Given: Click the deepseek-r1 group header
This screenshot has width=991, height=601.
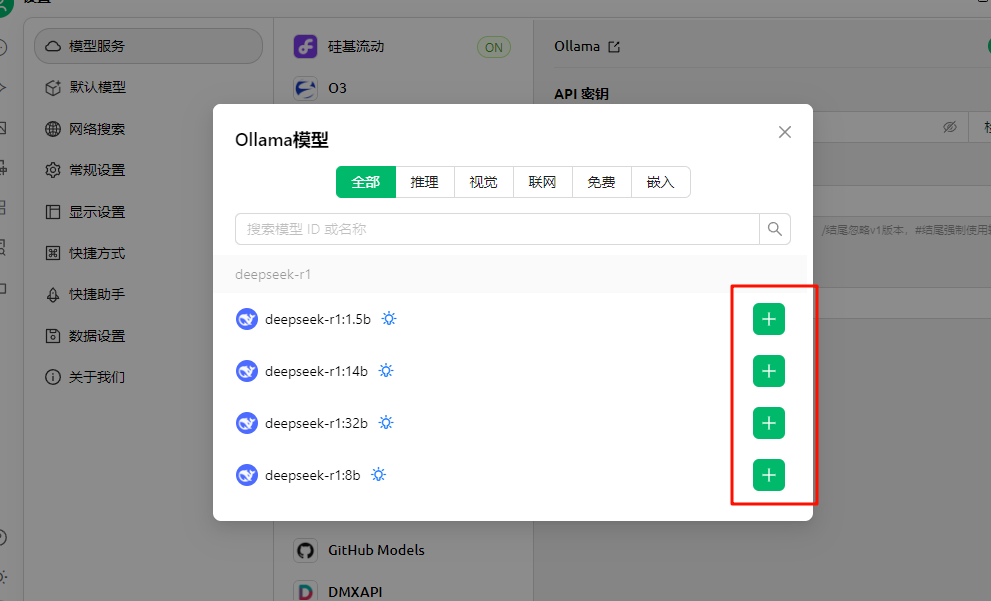Looking at the screenshot, I should [x=510, y=274].
